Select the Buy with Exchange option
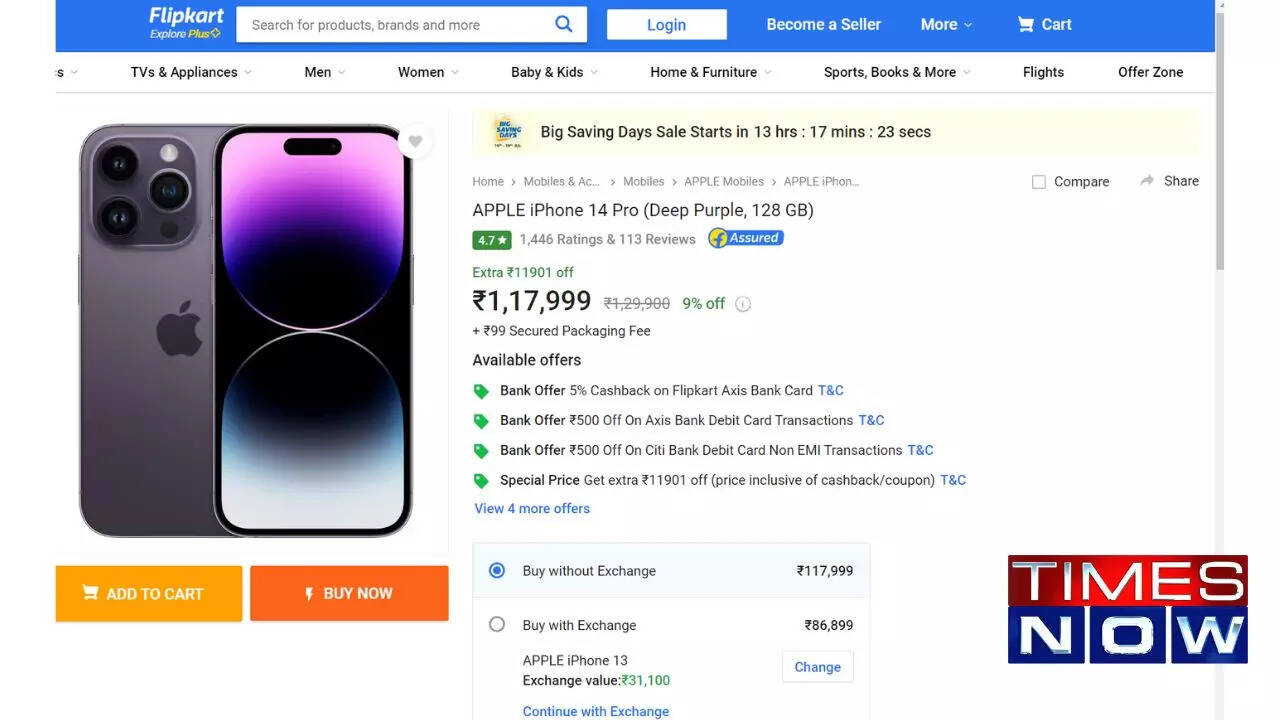The image size is (1280, 720). click(x=497, y=624)
